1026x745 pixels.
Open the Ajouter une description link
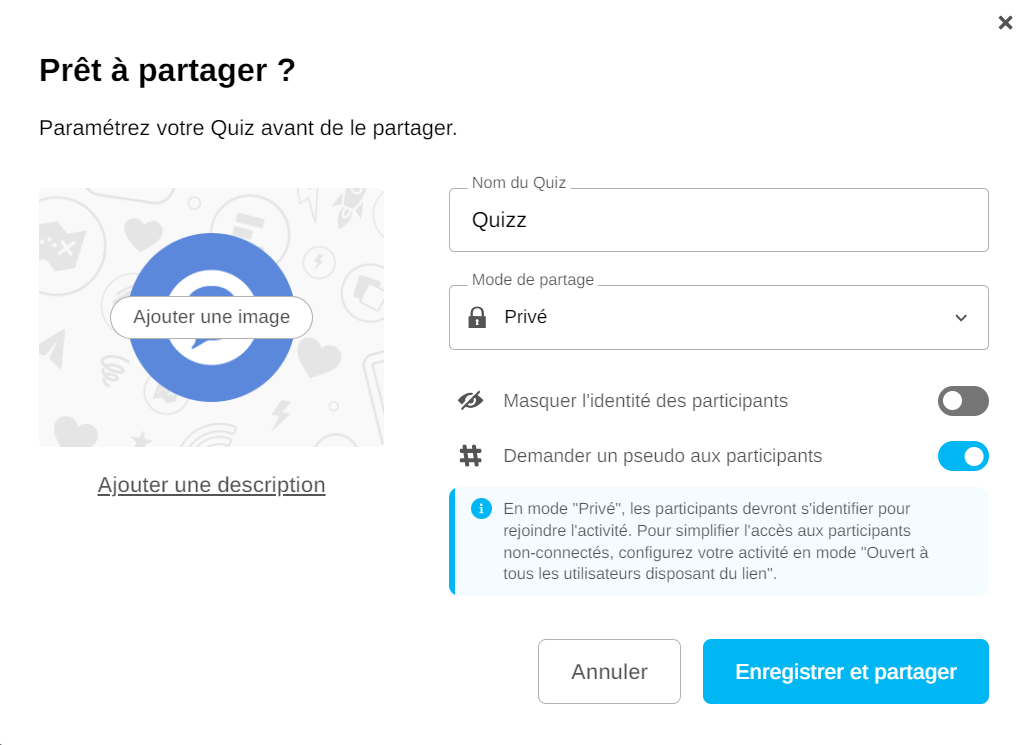click(211, 485)
